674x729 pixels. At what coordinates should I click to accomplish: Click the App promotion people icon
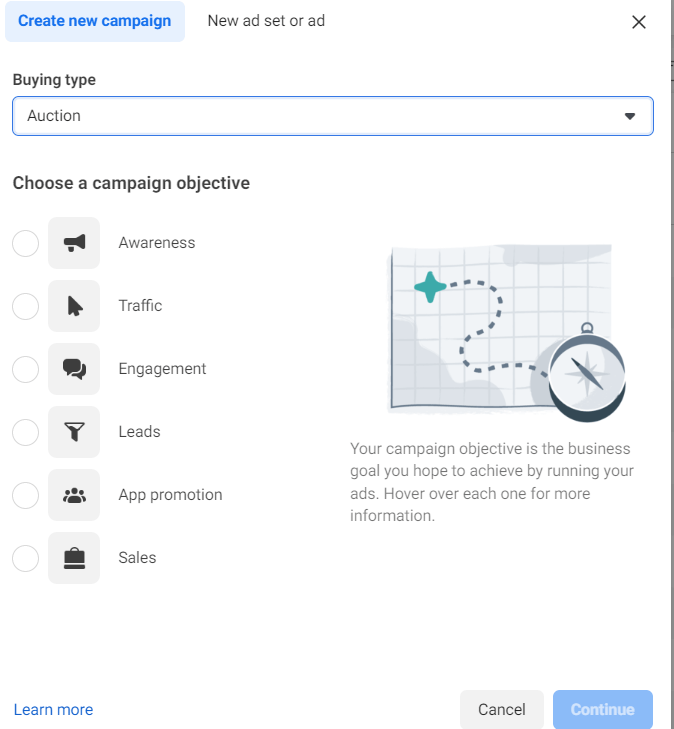74,495
